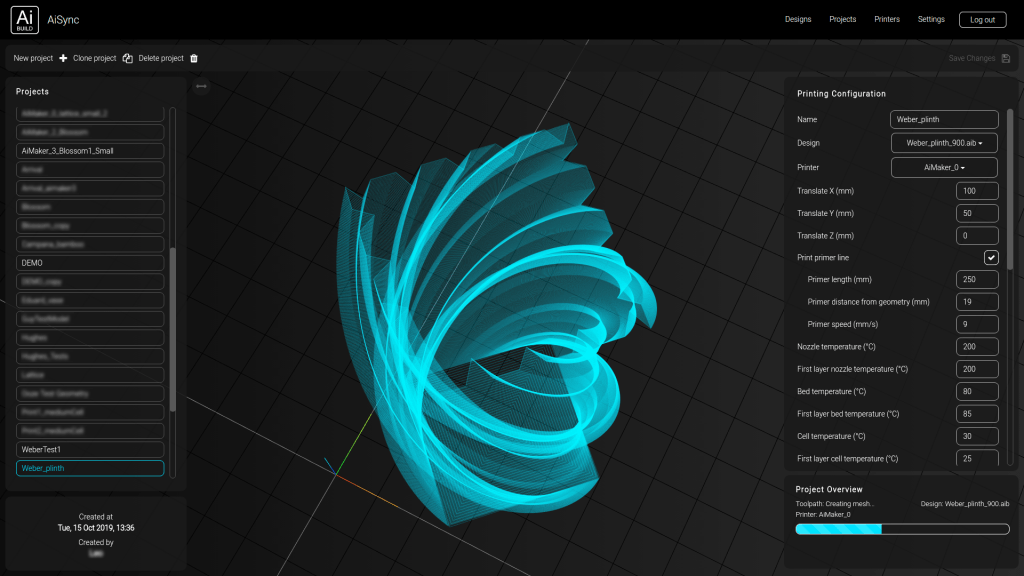
Task: Click the Clone project copy icon
Action: pyautogui.click(x=127, y=58)
